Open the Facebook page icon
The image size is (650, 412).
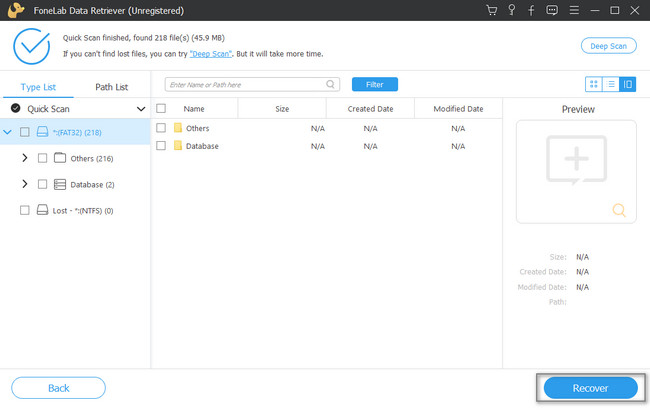[531, 10]
